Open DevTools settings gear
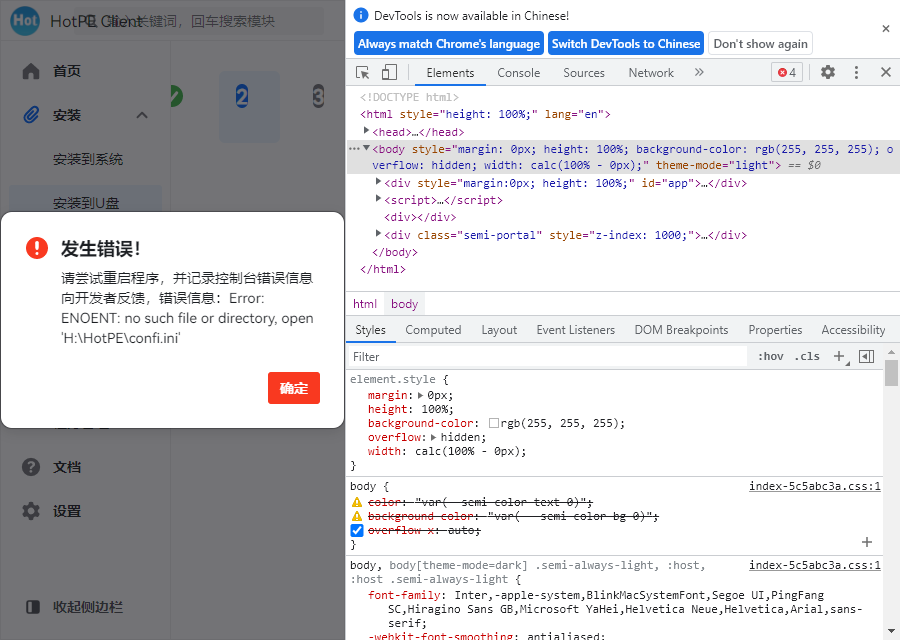The height and width of the screenshot is (640, 900). [828, 72]
